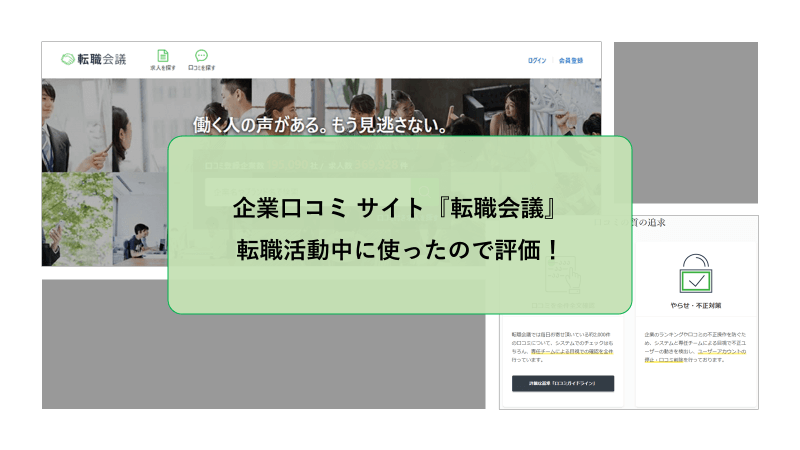Click the やらせ・不正対策 heading

click(695, 306)
